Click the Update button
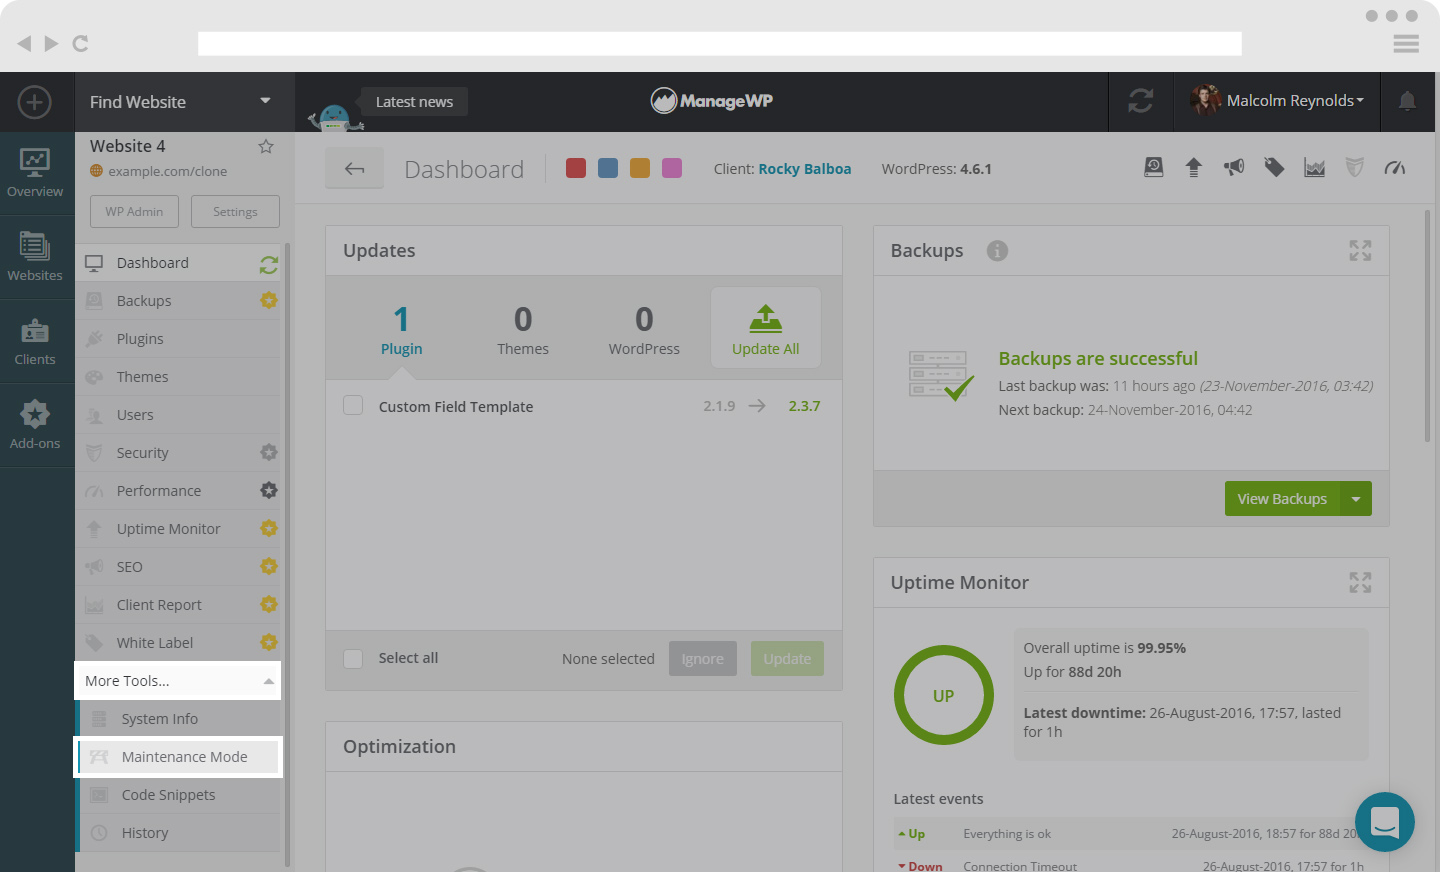Image resolution: width=1440 pixels, height=872 pixels. pos(787,659)
